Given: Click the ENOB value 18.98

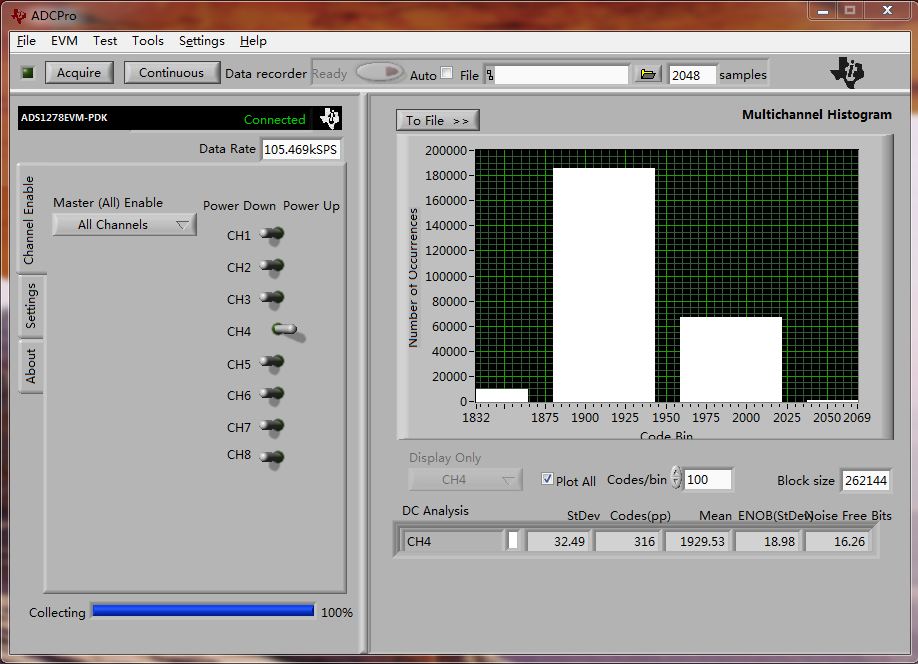Looking at the screenshot, I should tap(769, 541).
